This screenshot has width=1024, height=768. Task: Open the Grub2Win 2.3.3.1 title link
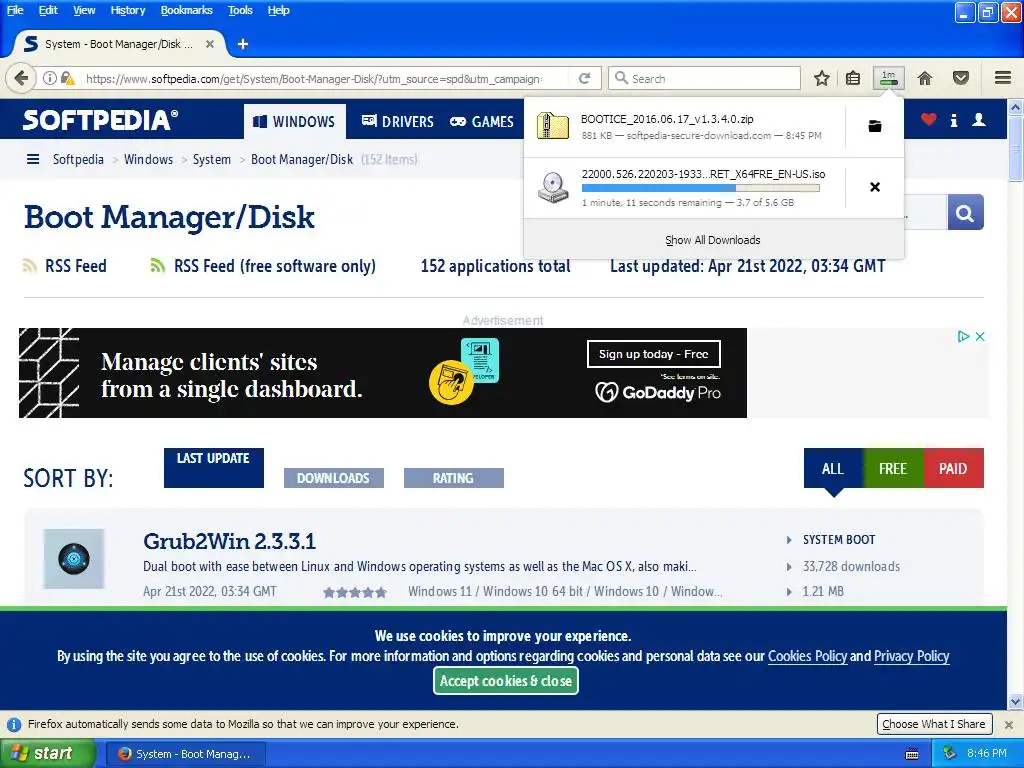click(x=229, y=541)
